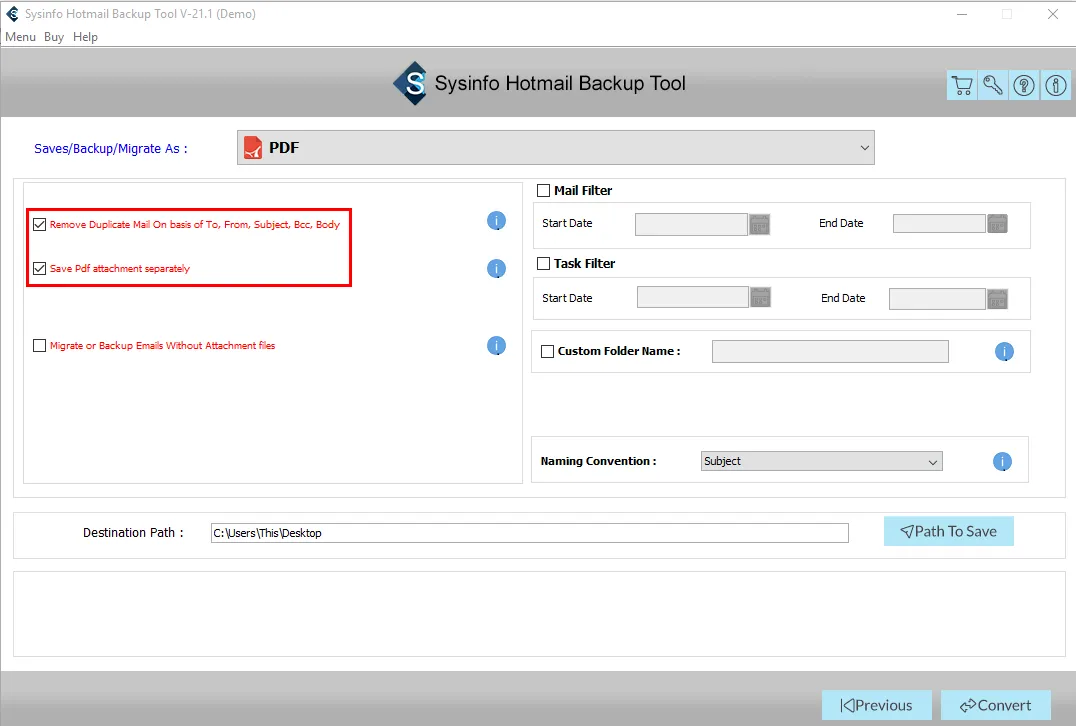Open the Saves/Backup/Migrate As PDF dropdown
Screen dimensions: 1076x726
(x=556, y=148)
